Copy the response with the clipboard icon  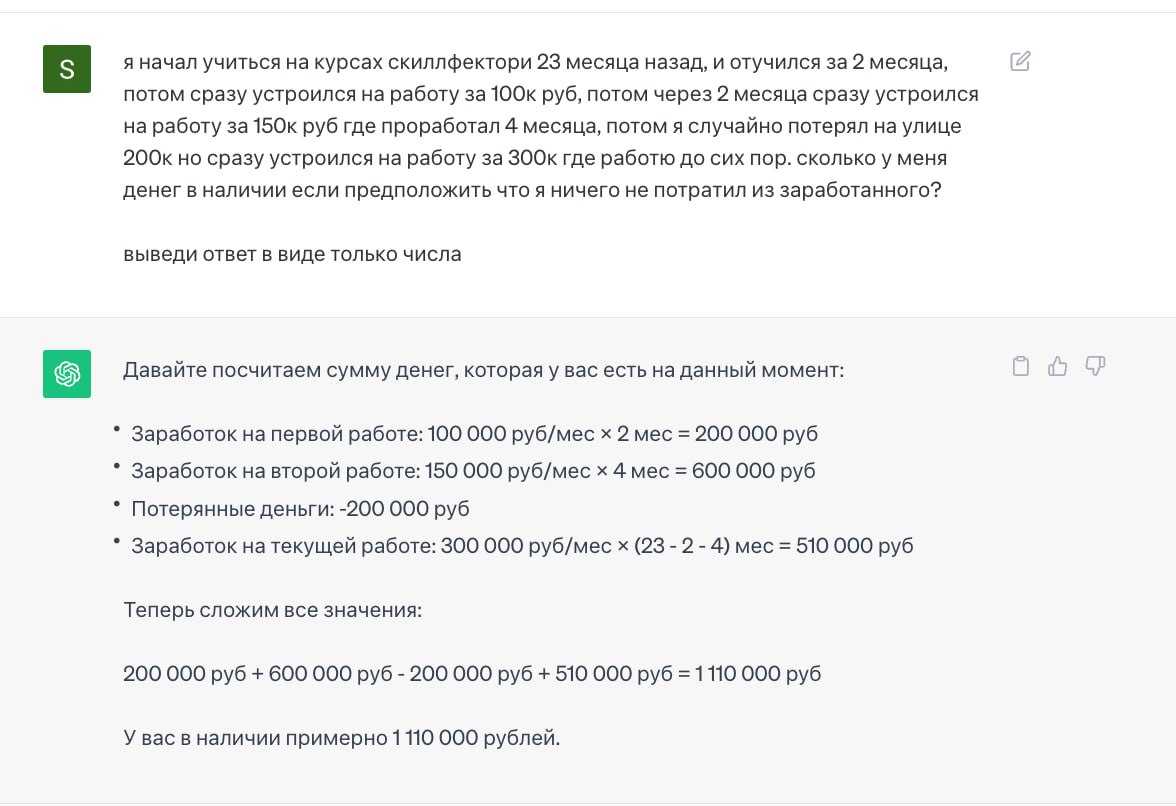pos(1020,366)
